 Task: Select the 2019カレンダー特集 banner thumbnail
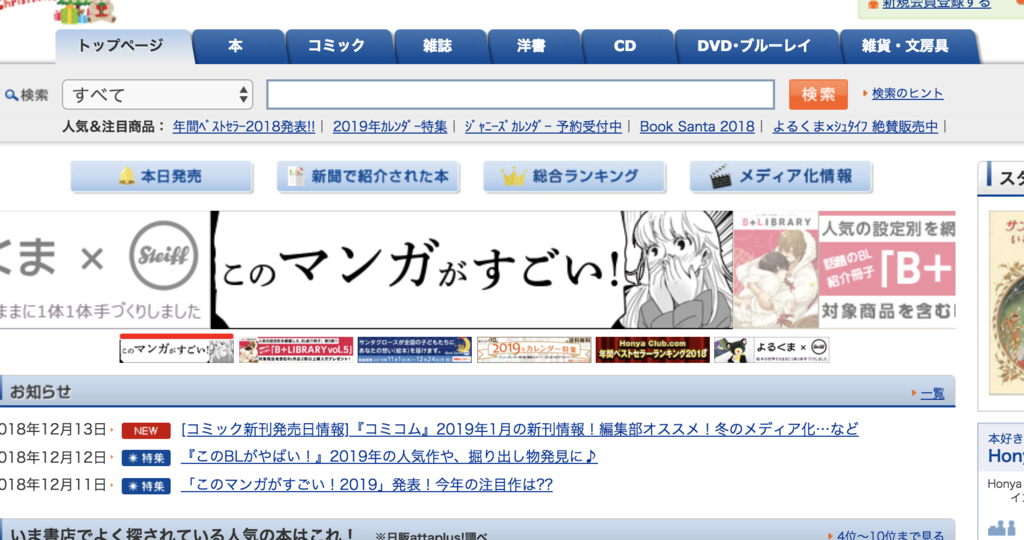pos(534,349)
